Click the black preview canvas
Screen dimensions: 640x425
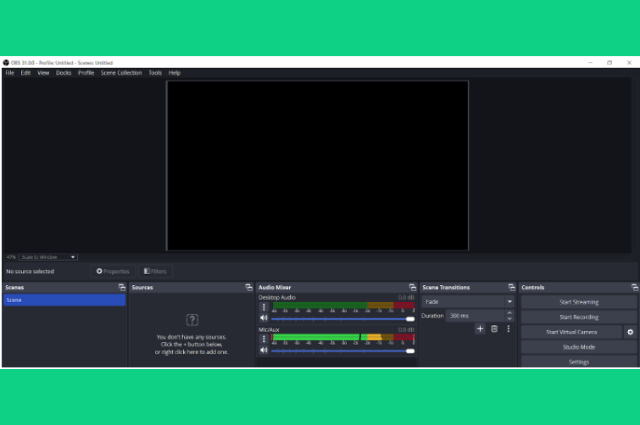[317, 165]
